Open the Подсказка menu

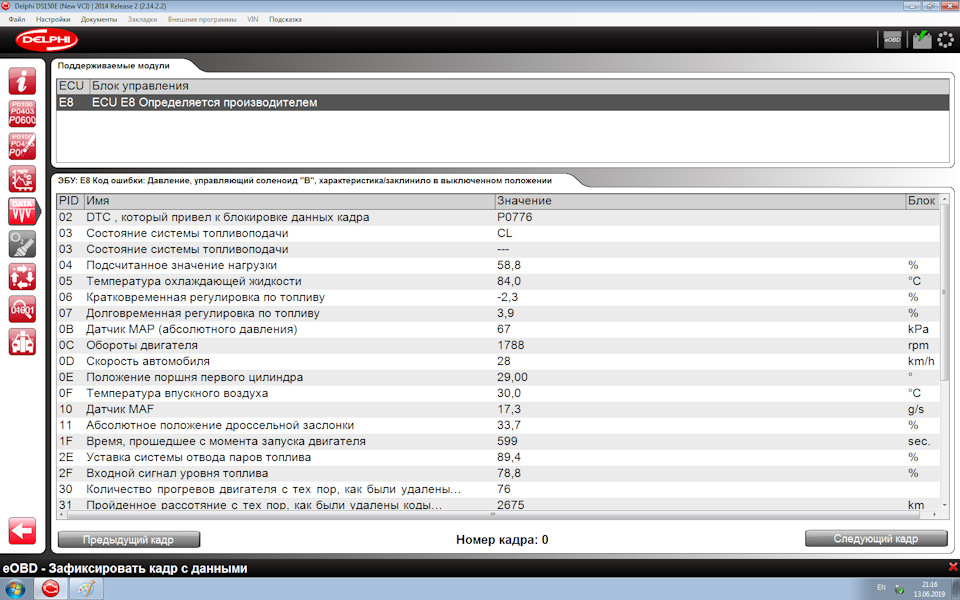(285, 20)
